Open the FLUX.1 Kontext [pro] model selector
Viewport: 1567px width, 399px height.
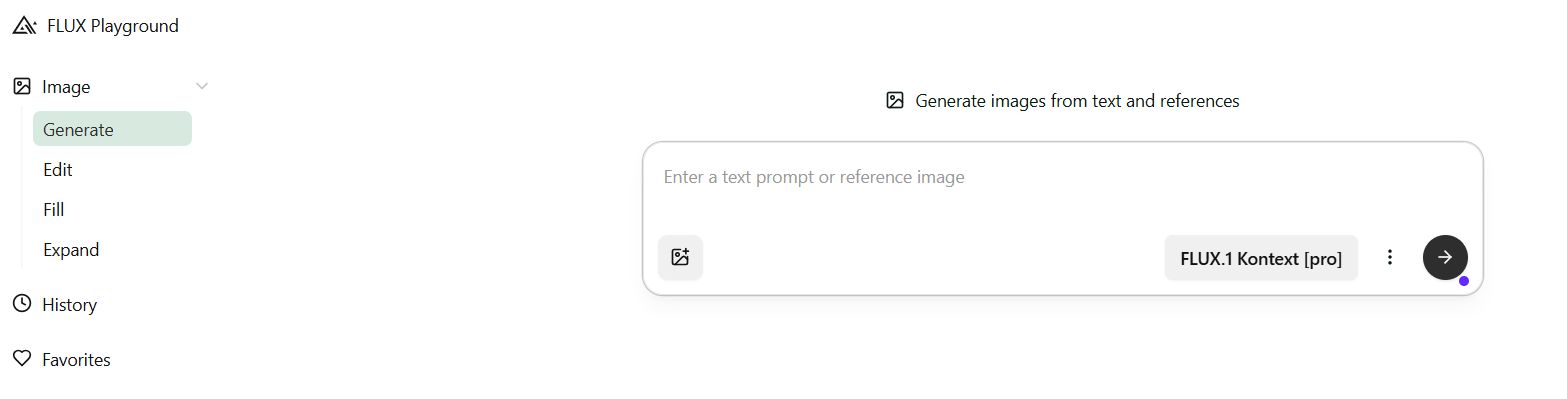pos(1261,258)
